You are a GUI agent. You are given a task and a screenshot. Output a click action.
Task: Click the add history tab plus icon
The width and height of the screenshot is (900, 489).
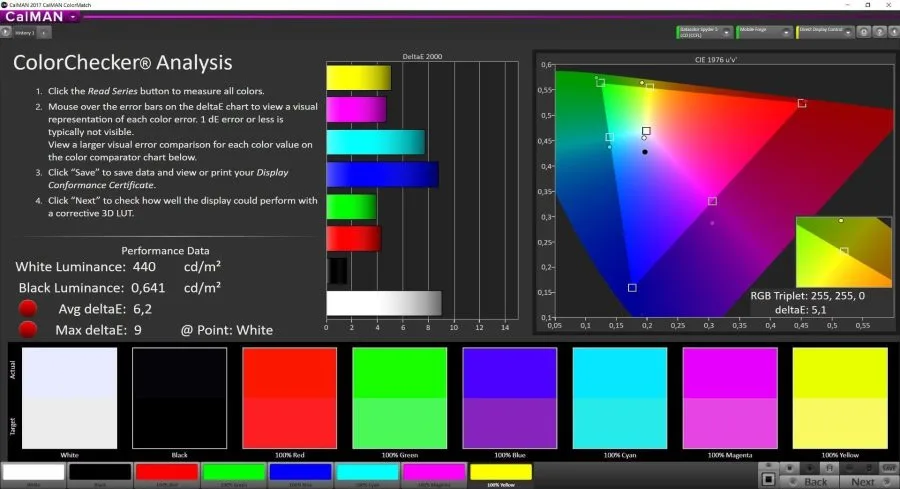tap(43, 32)
